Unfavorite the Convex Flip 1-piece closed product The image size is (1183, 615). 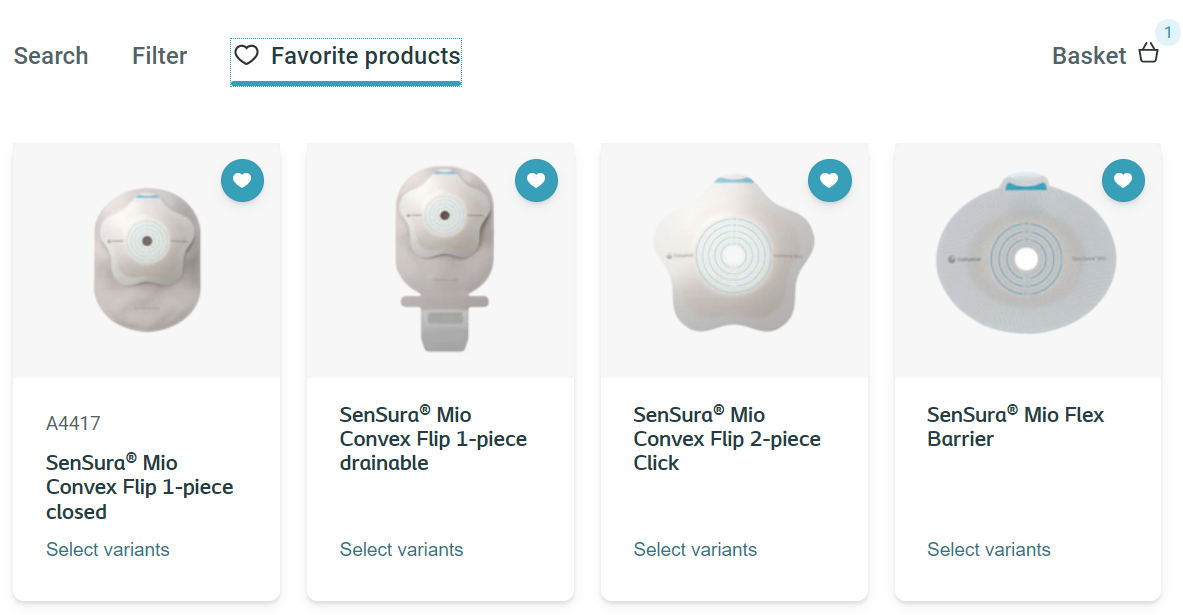point(242,181)
